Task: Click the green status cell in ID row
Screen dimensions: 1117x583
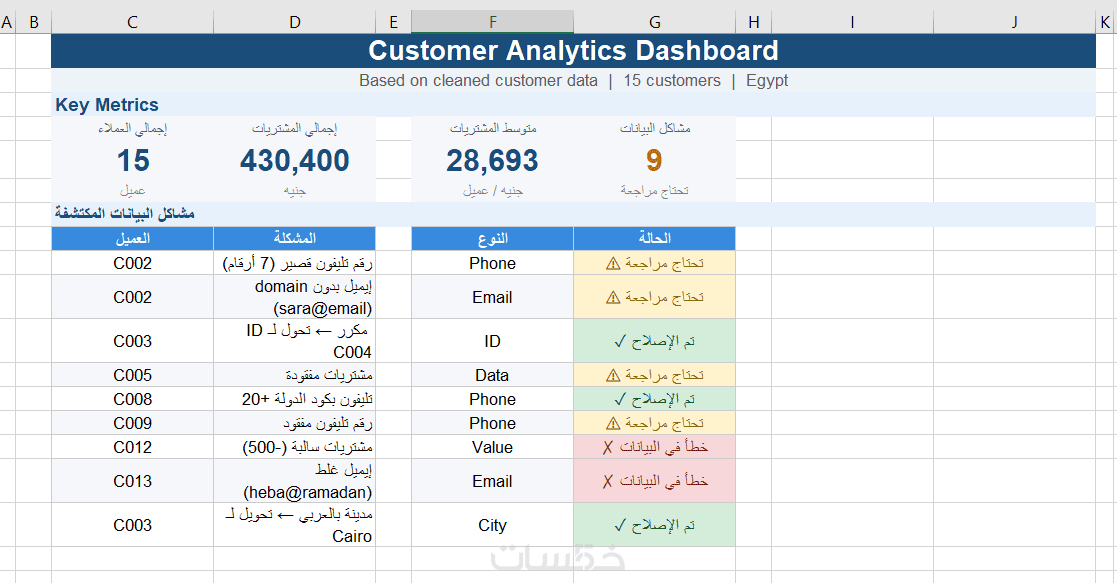Action: coord(654,341)
